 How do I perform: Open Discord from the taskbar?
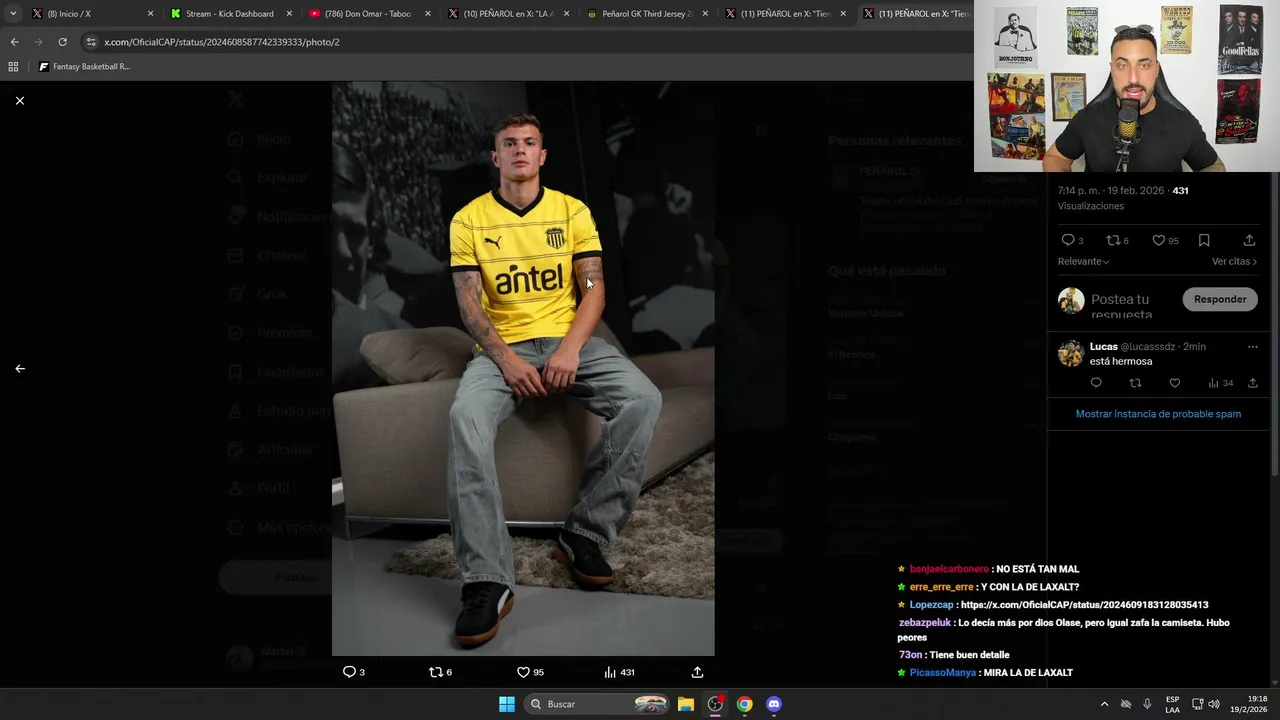point(773,704)
